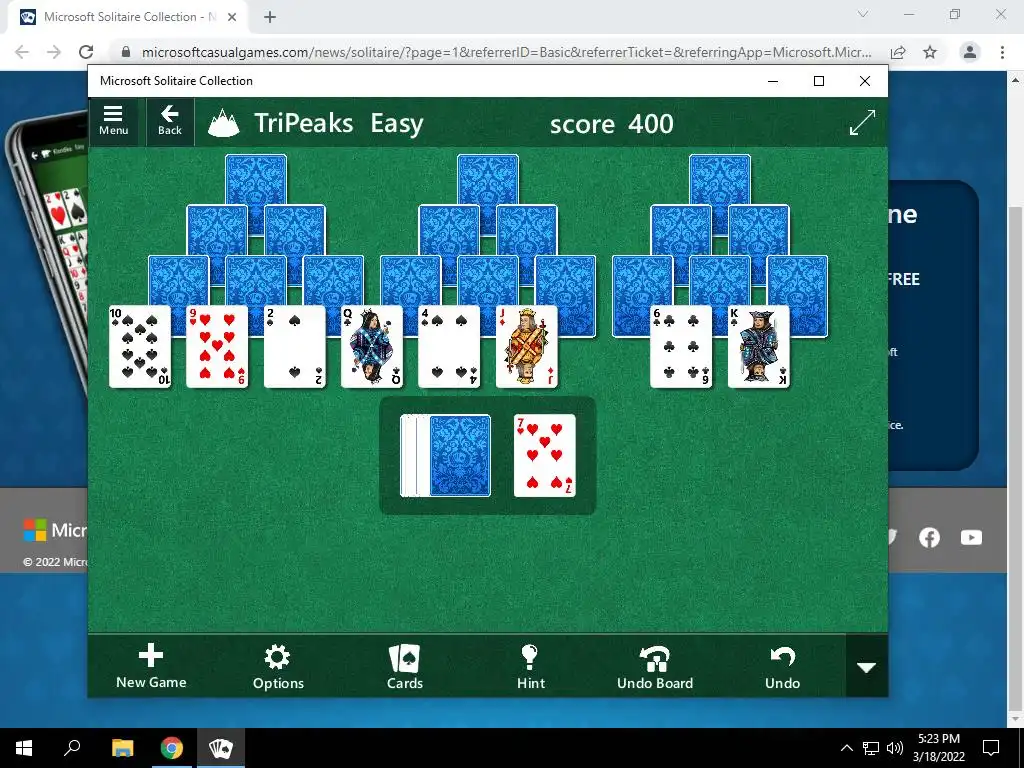The image size is (1024, 768).
Task: Undo the last move
Action: (x=782, y=667)
